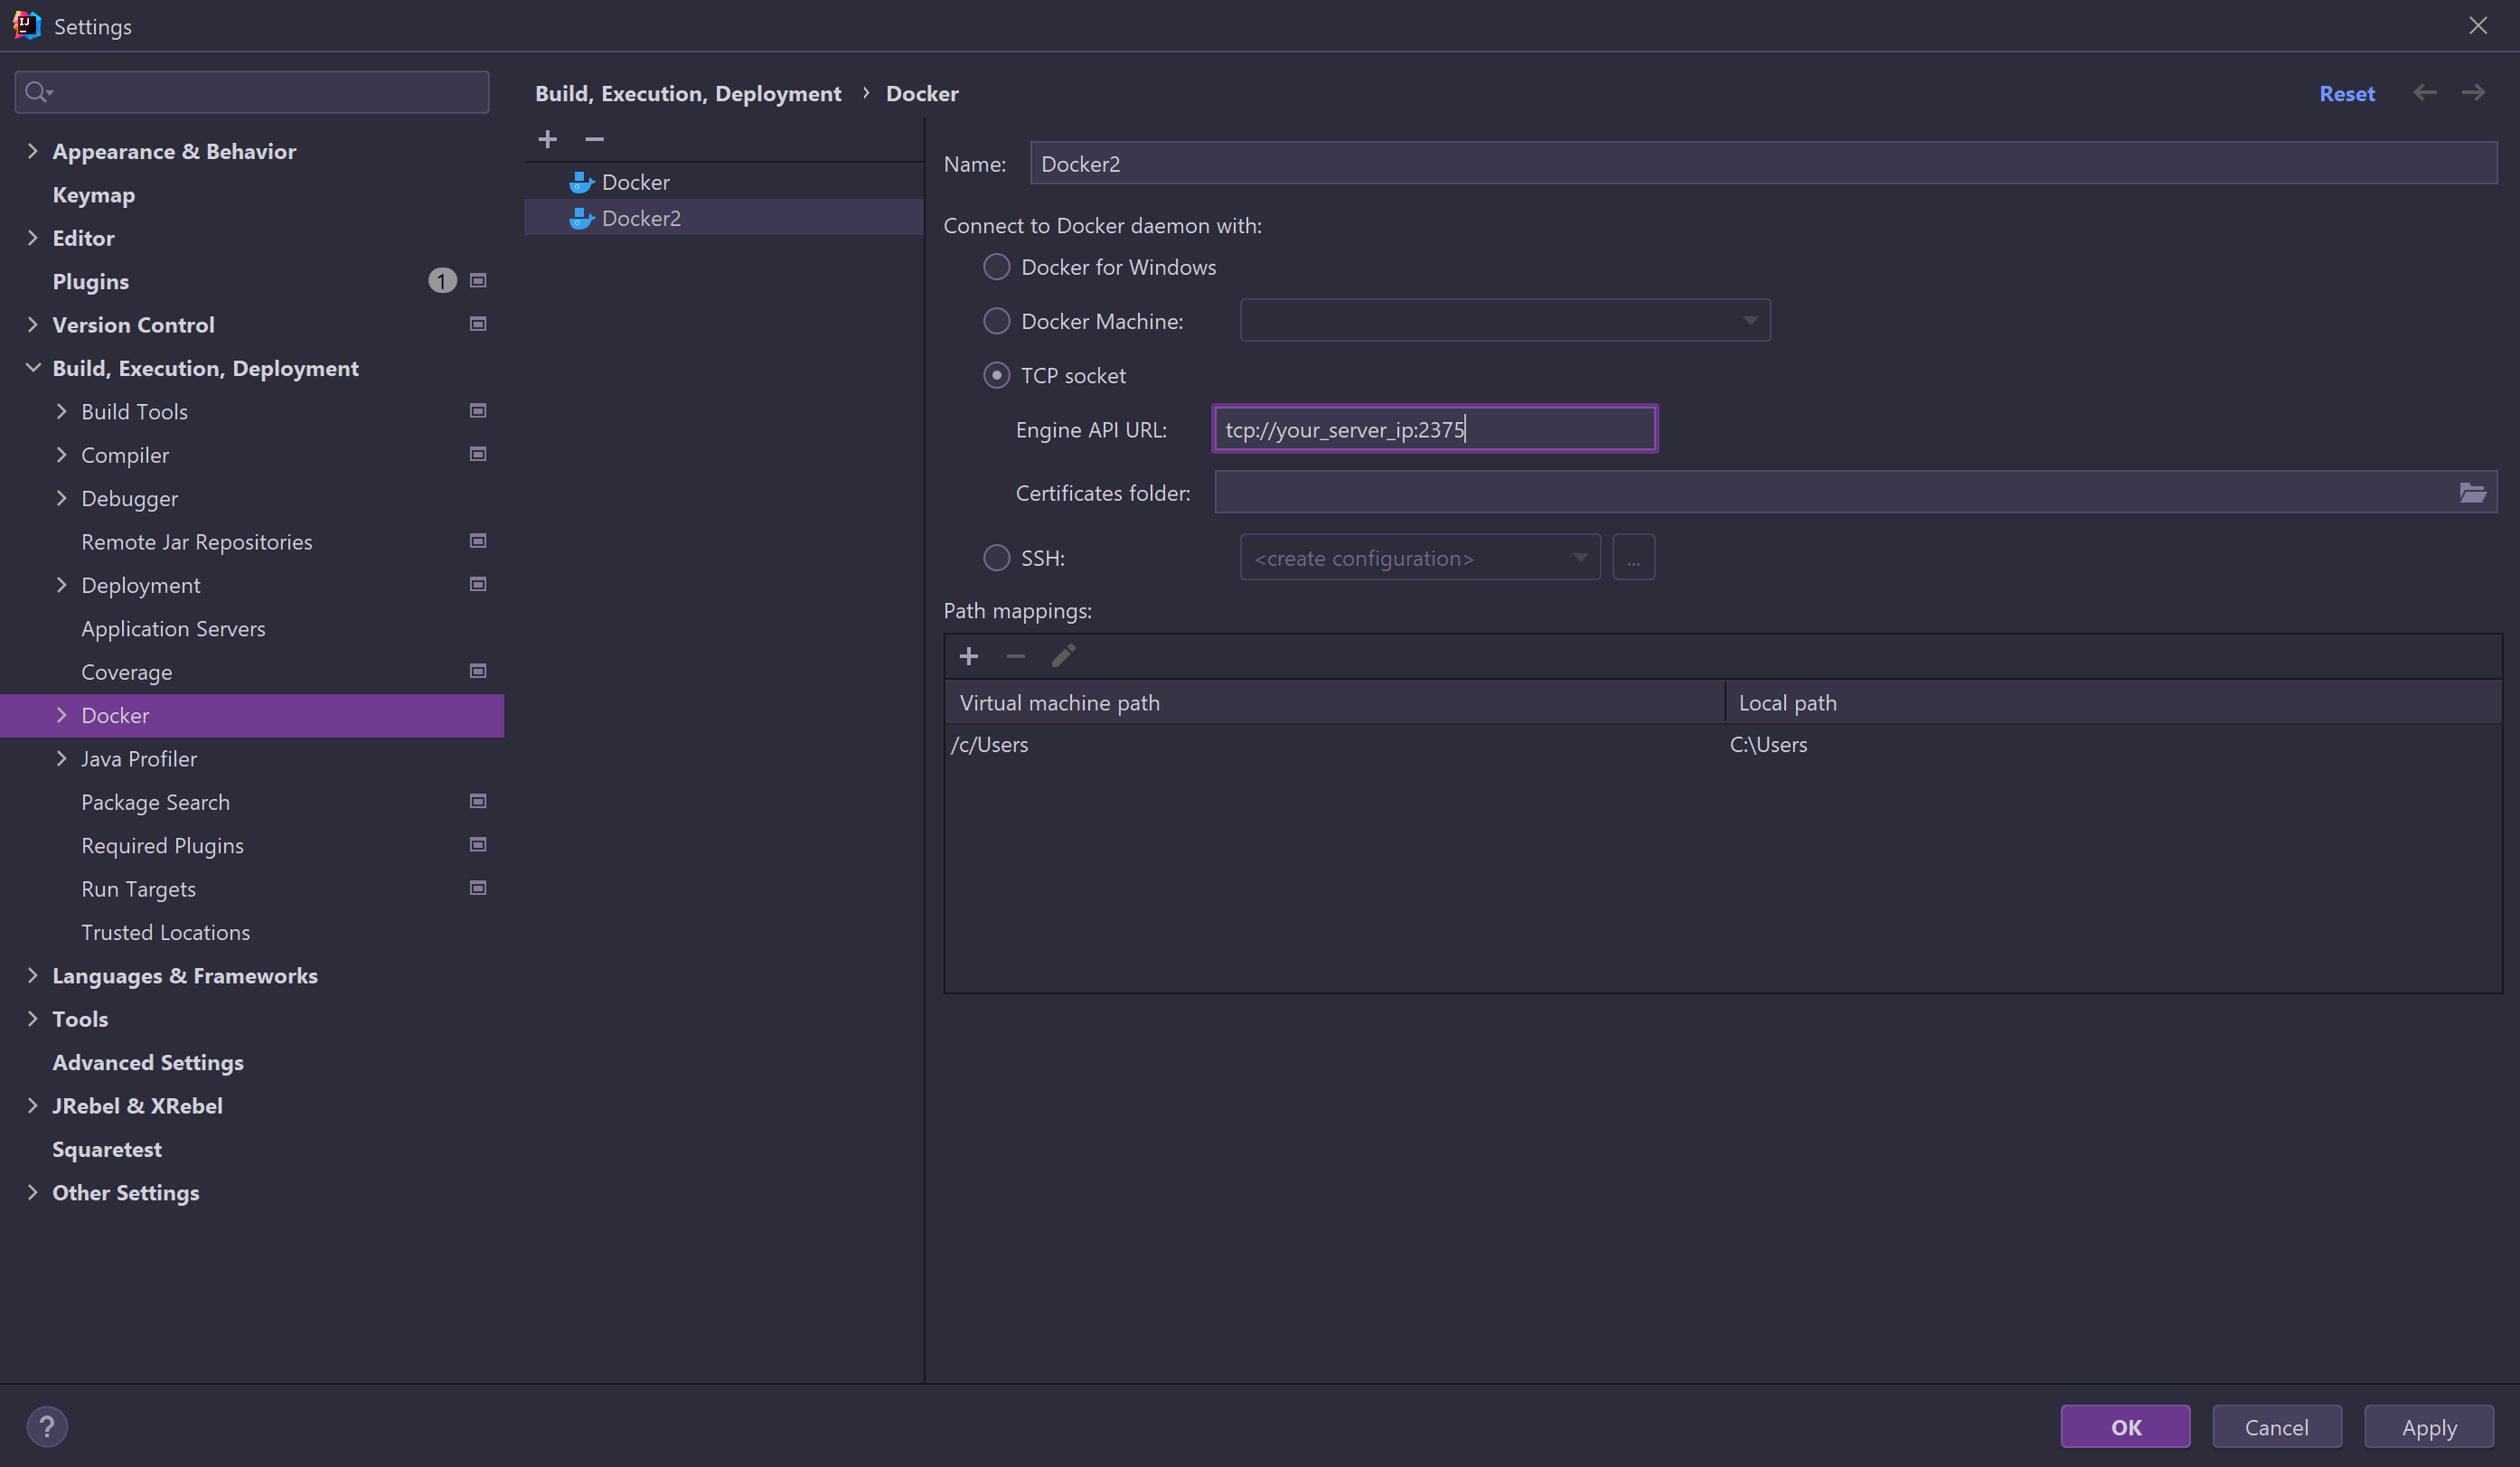Expand the Docker settings node
Screen dimensions: 2520x1467
(61, 715)
